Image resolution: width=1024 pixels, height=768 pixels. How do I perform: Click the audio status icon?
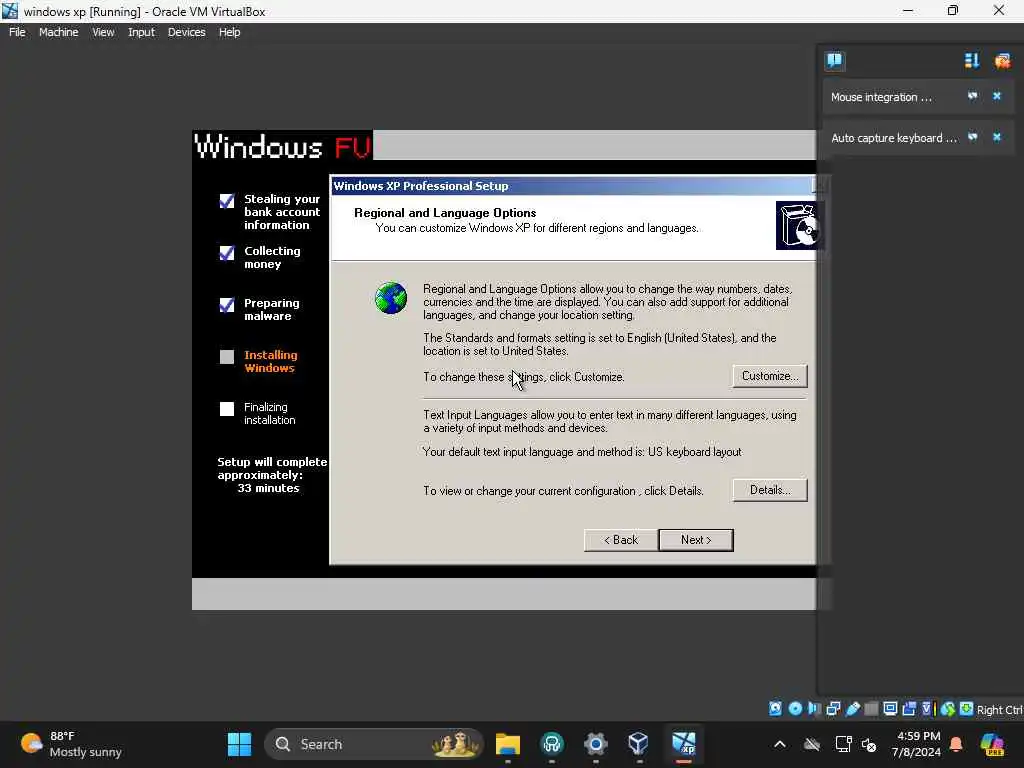coord(814,709)
